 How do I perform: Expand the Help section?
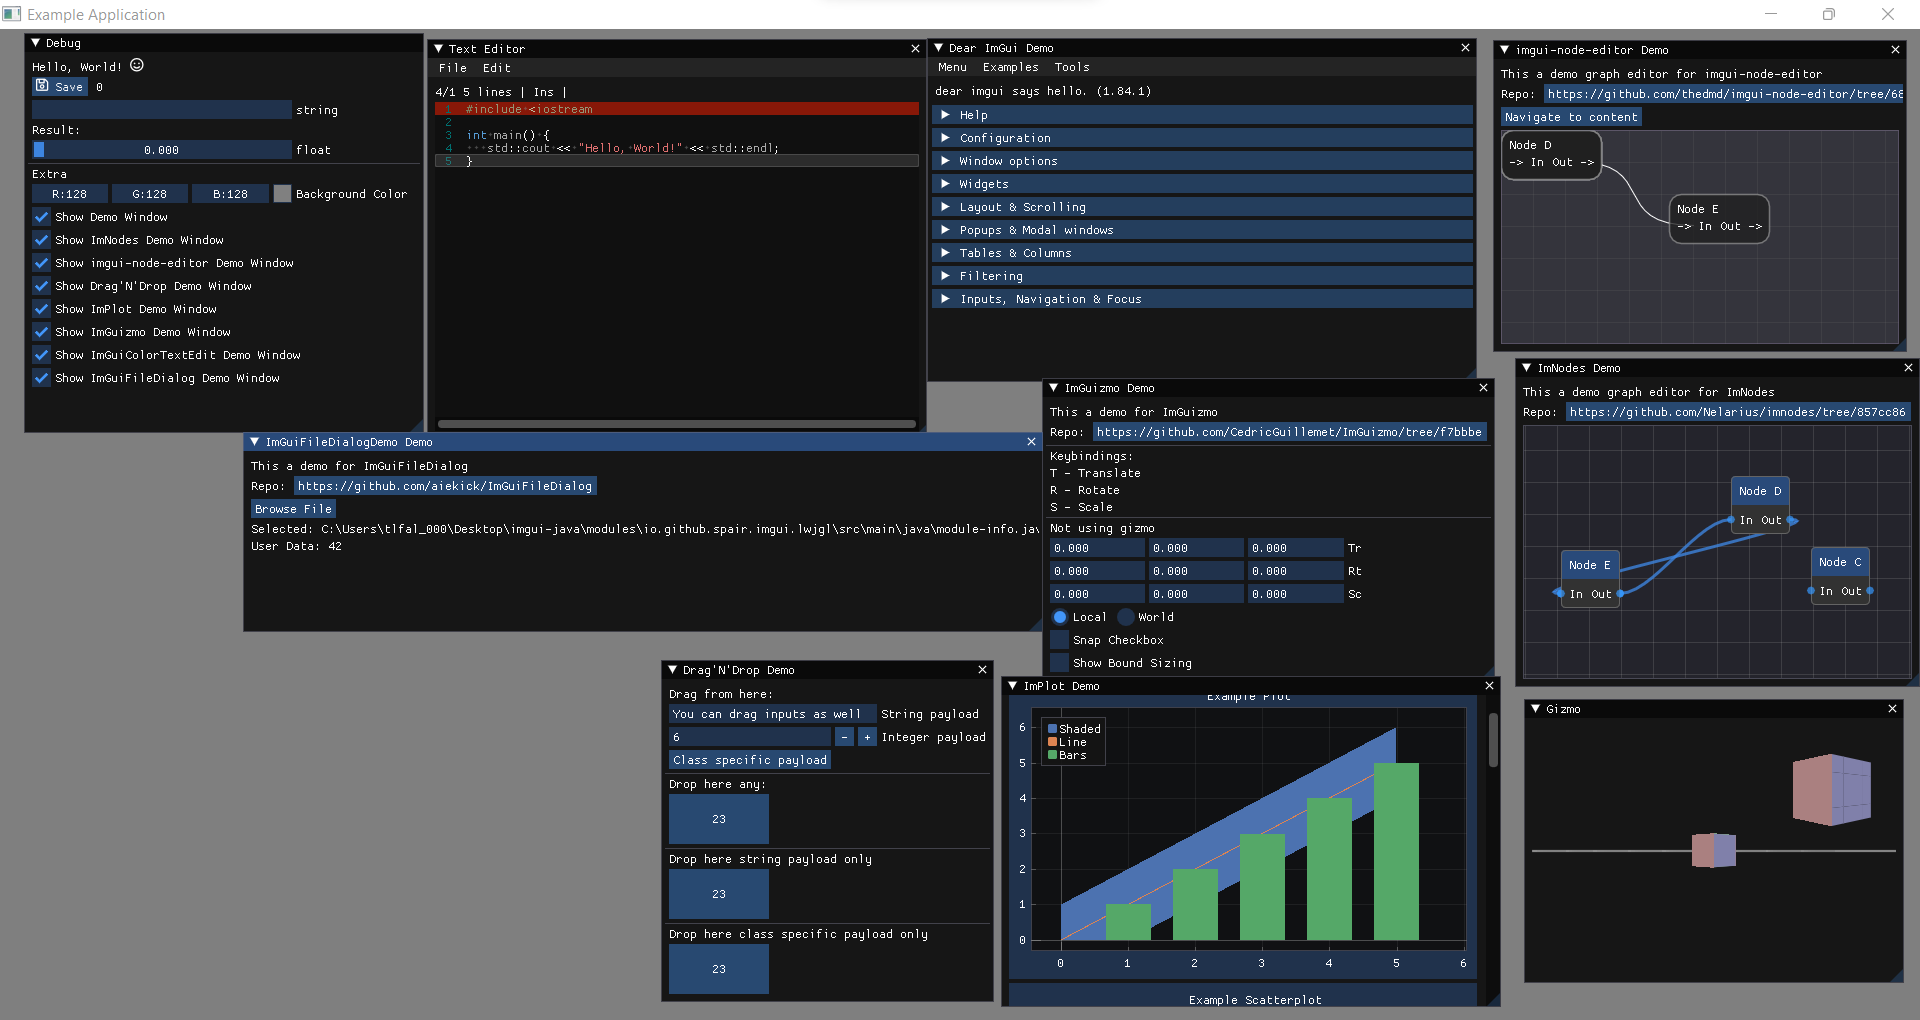click(1203, 115)
